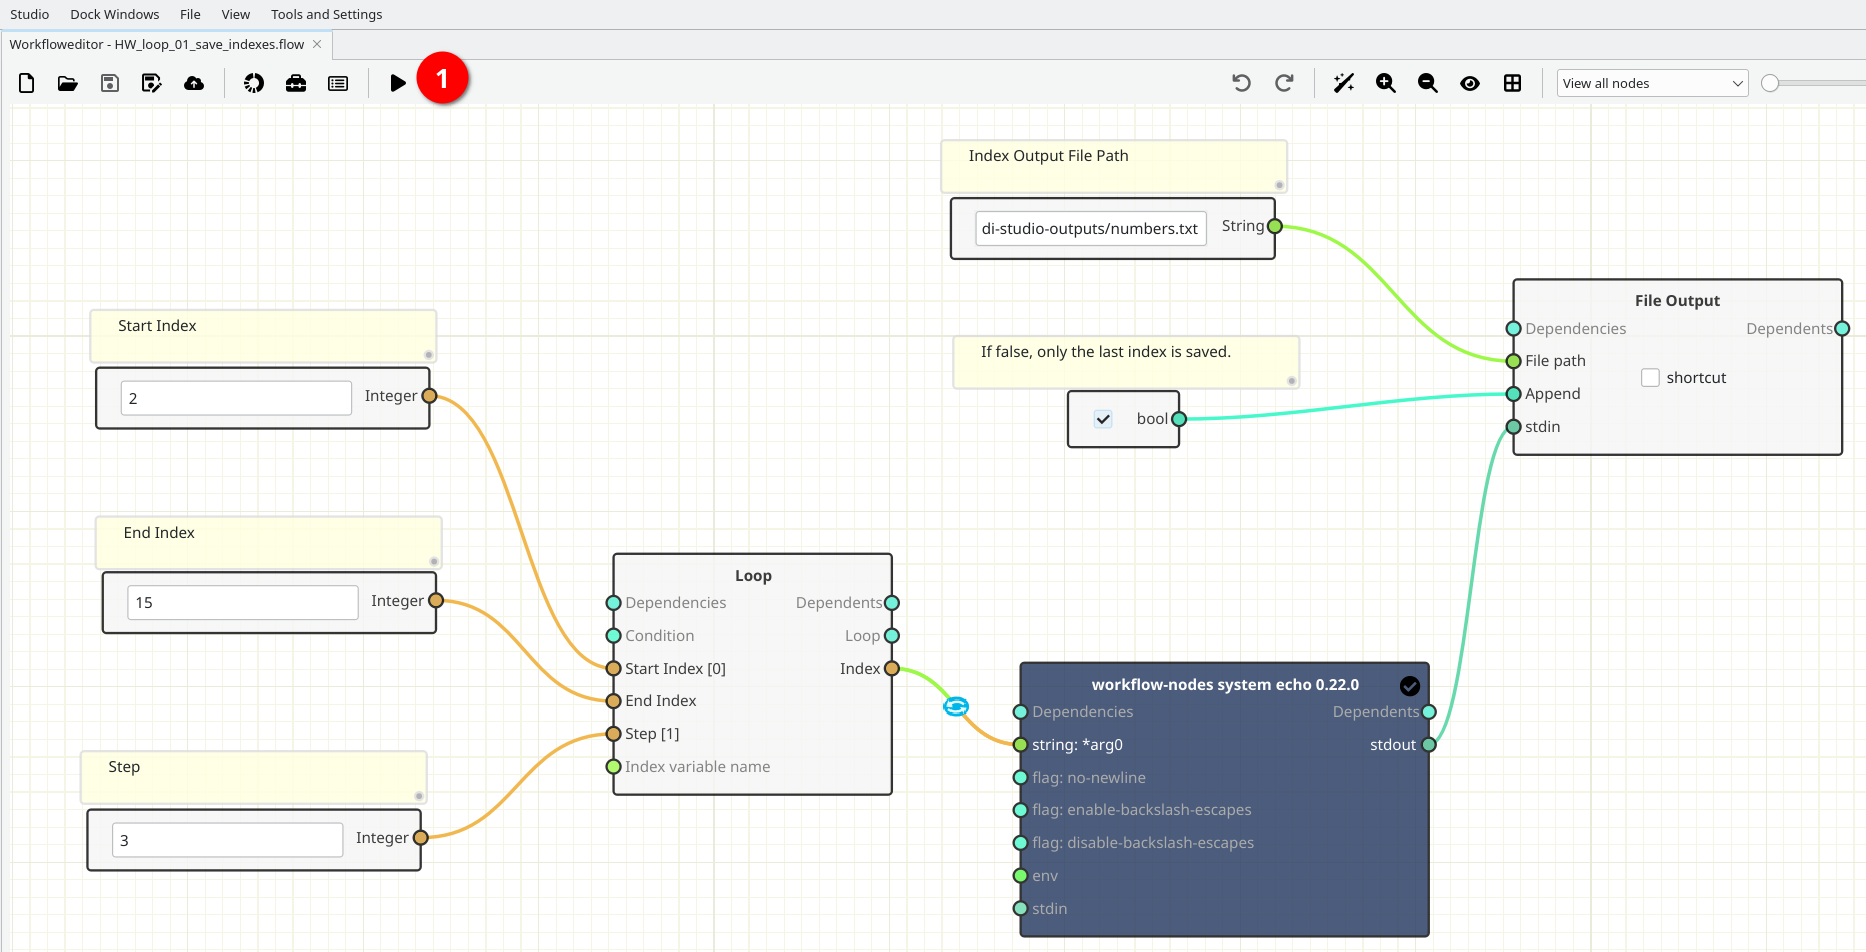Viewport: 1866px width, 952px height.
Task: Open the list panel icon
Action: [x=338, y=83]
